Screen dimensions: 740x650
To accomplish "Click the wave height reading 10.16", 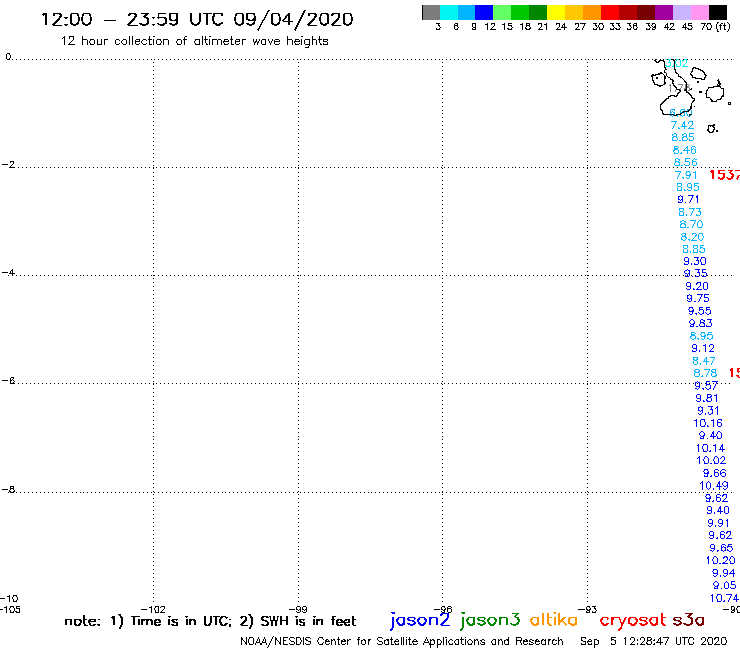I will 708,423.
